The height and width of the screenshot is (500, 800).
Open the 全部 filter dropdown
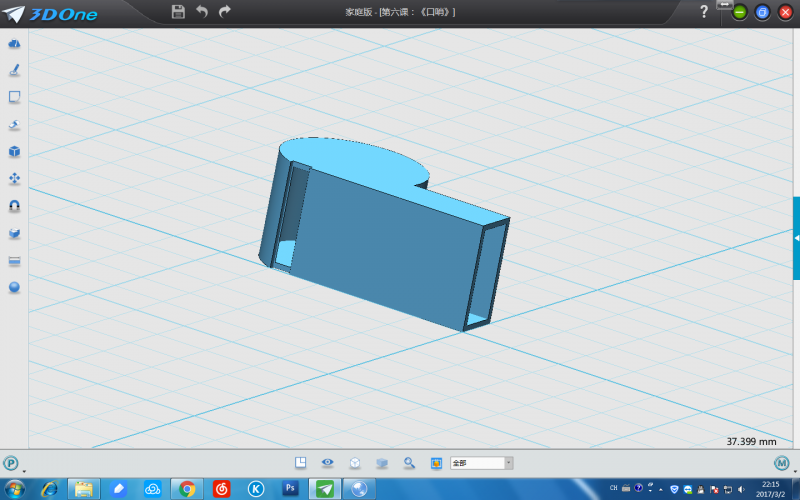pos(482,463)
